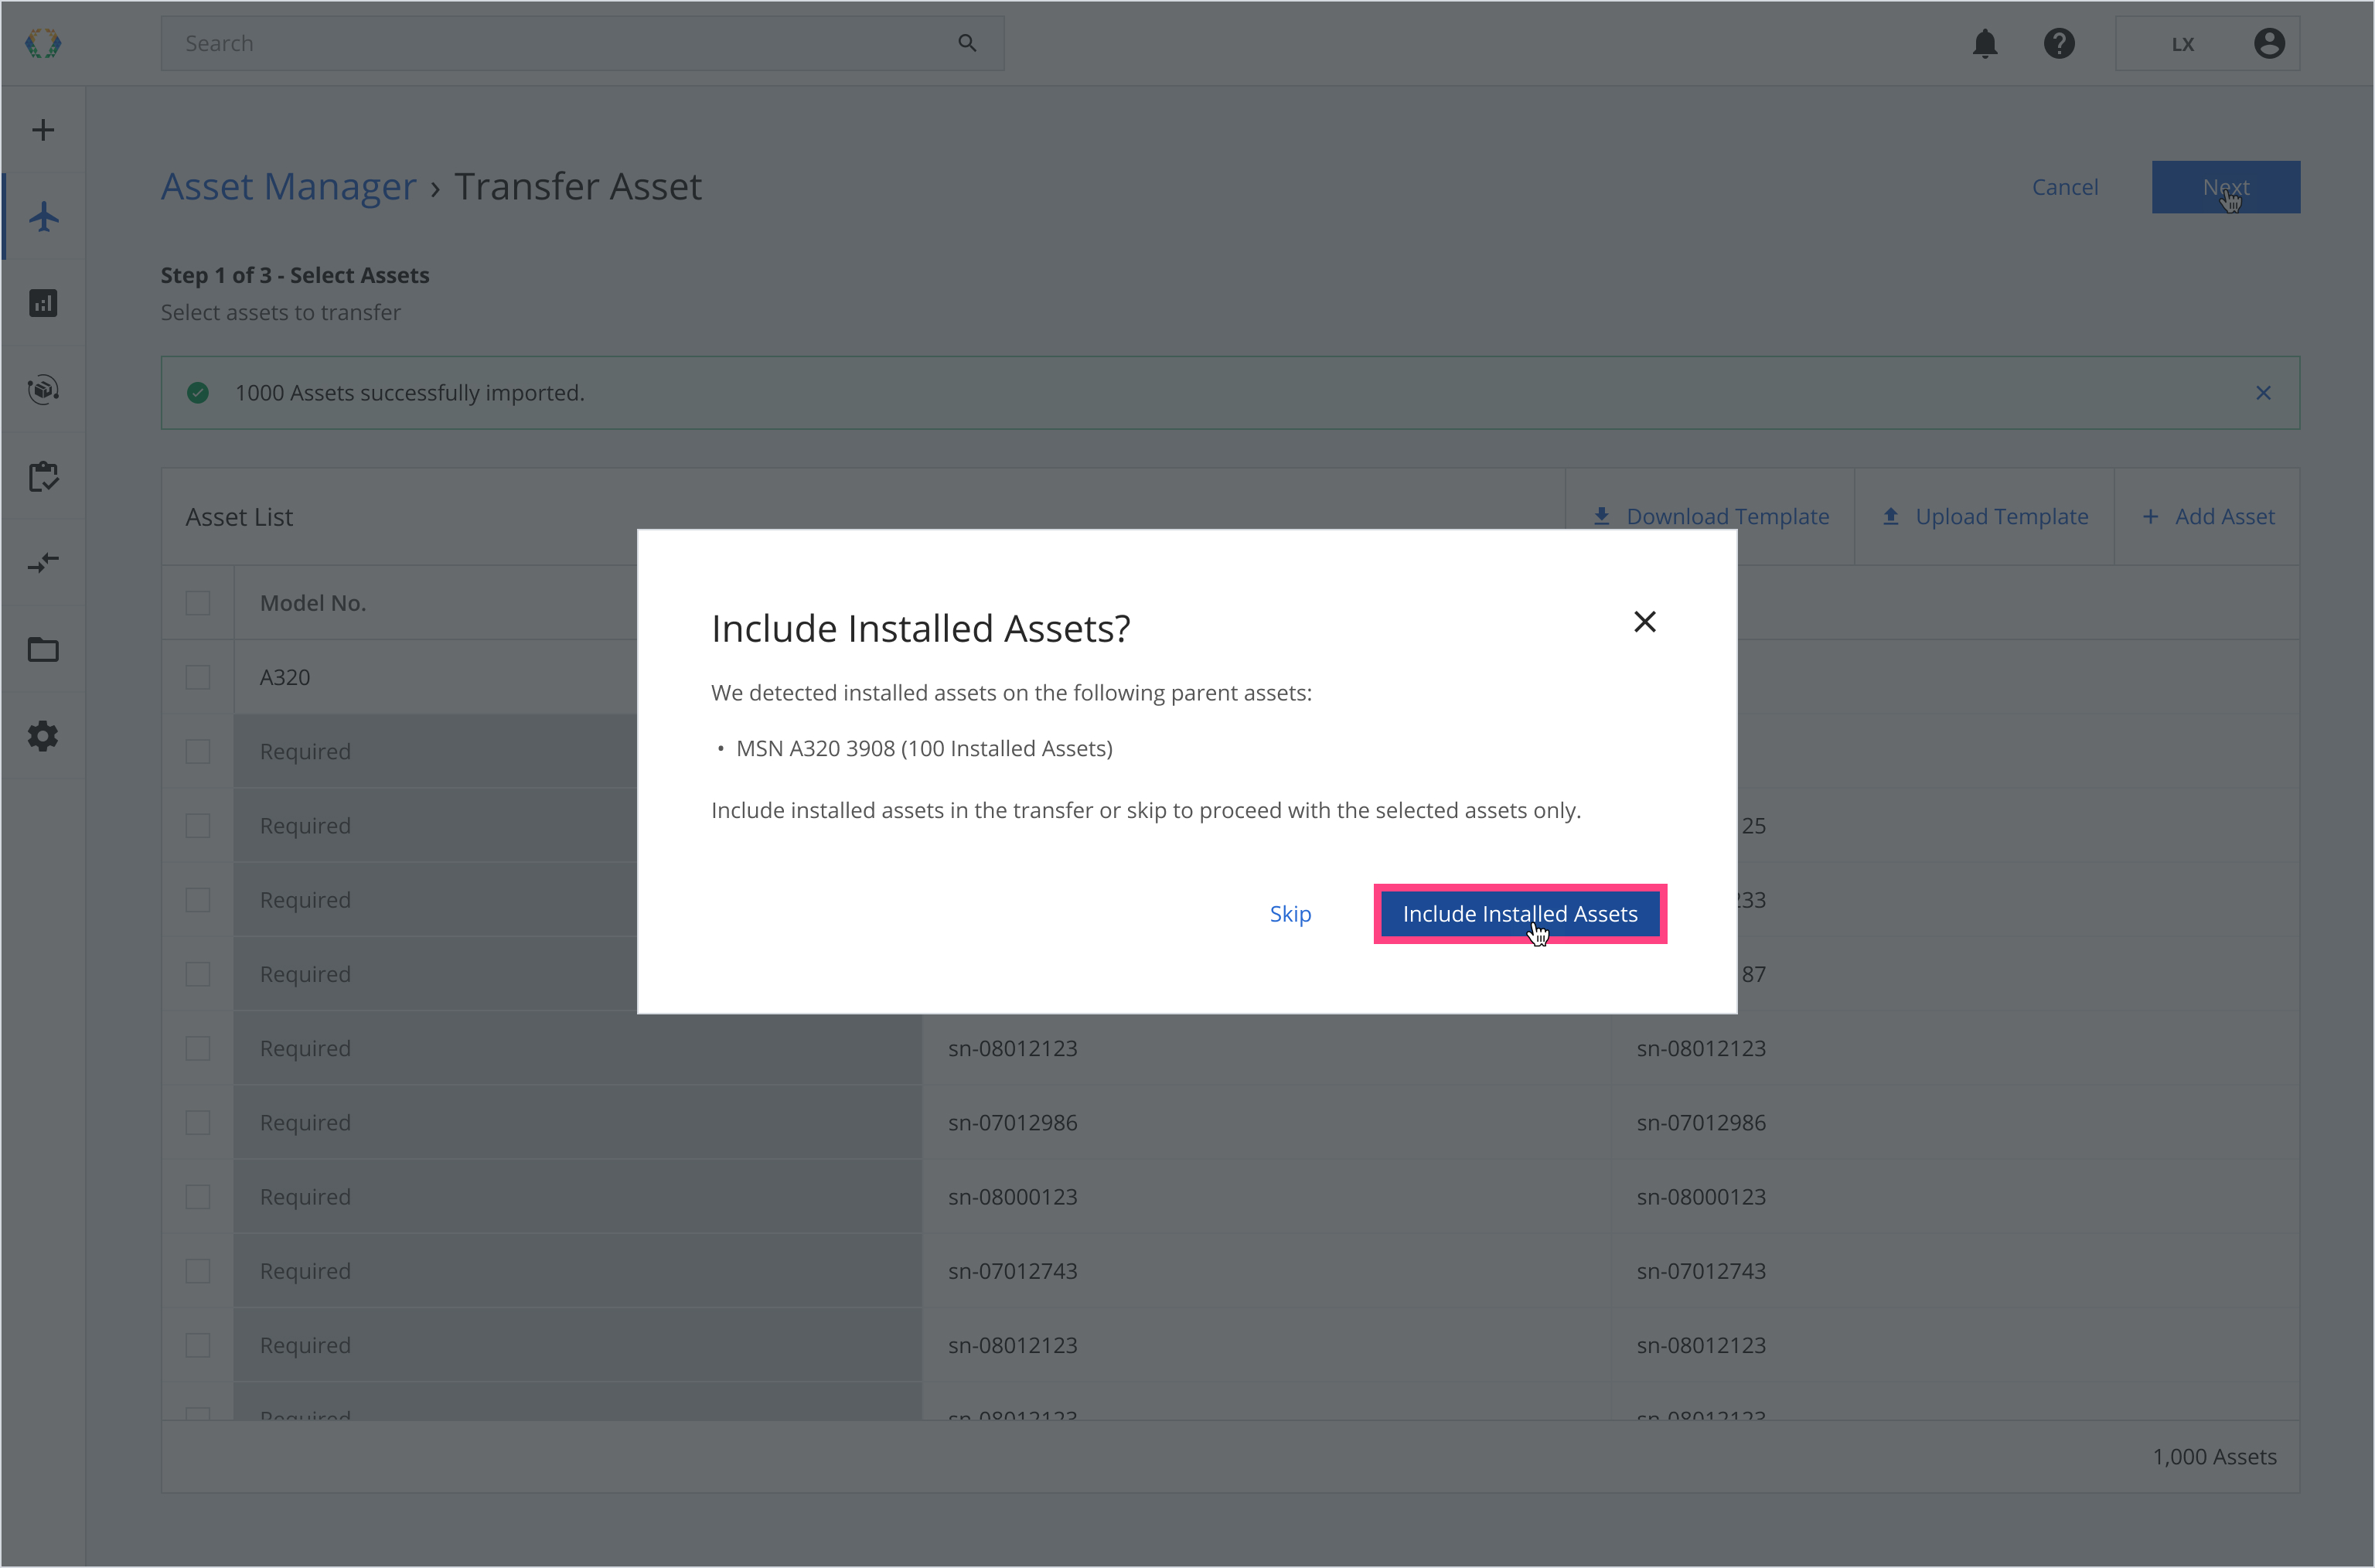Open the settings gear sidebar icon
The image size is (2375, 1568).
click(43, 737)
